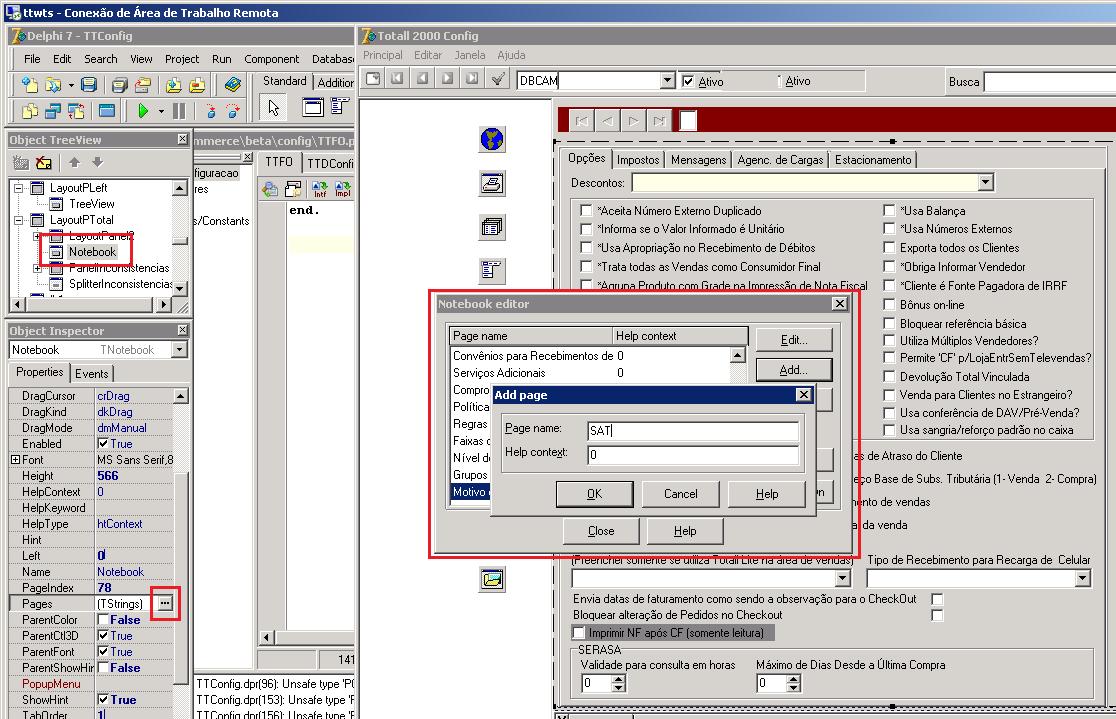This screenshot has width=1116, height=719.
Task: Check 'Usa Balança' checkbox
Action: [889, 210]
